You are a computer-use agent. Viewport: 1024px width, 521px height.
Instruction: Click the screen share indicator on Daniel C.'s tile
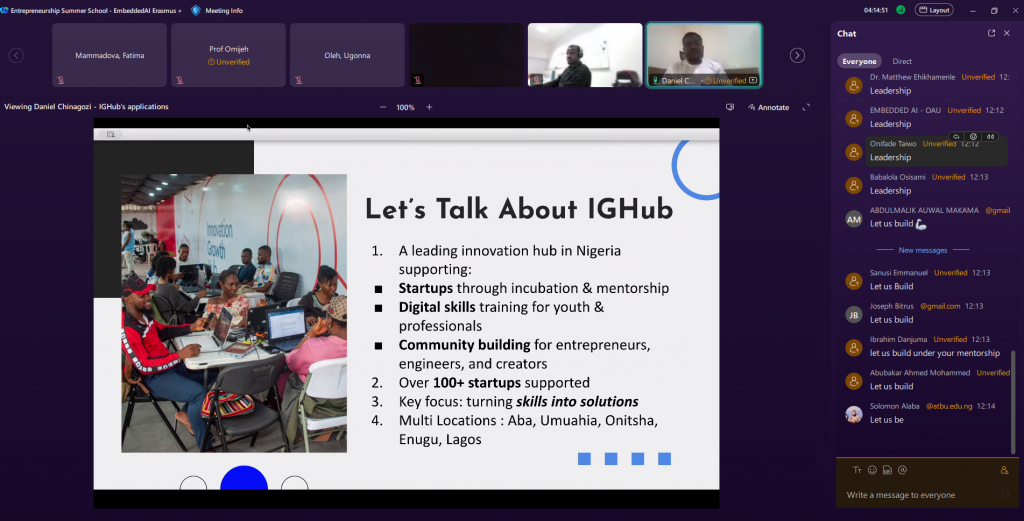coord(753,80)
